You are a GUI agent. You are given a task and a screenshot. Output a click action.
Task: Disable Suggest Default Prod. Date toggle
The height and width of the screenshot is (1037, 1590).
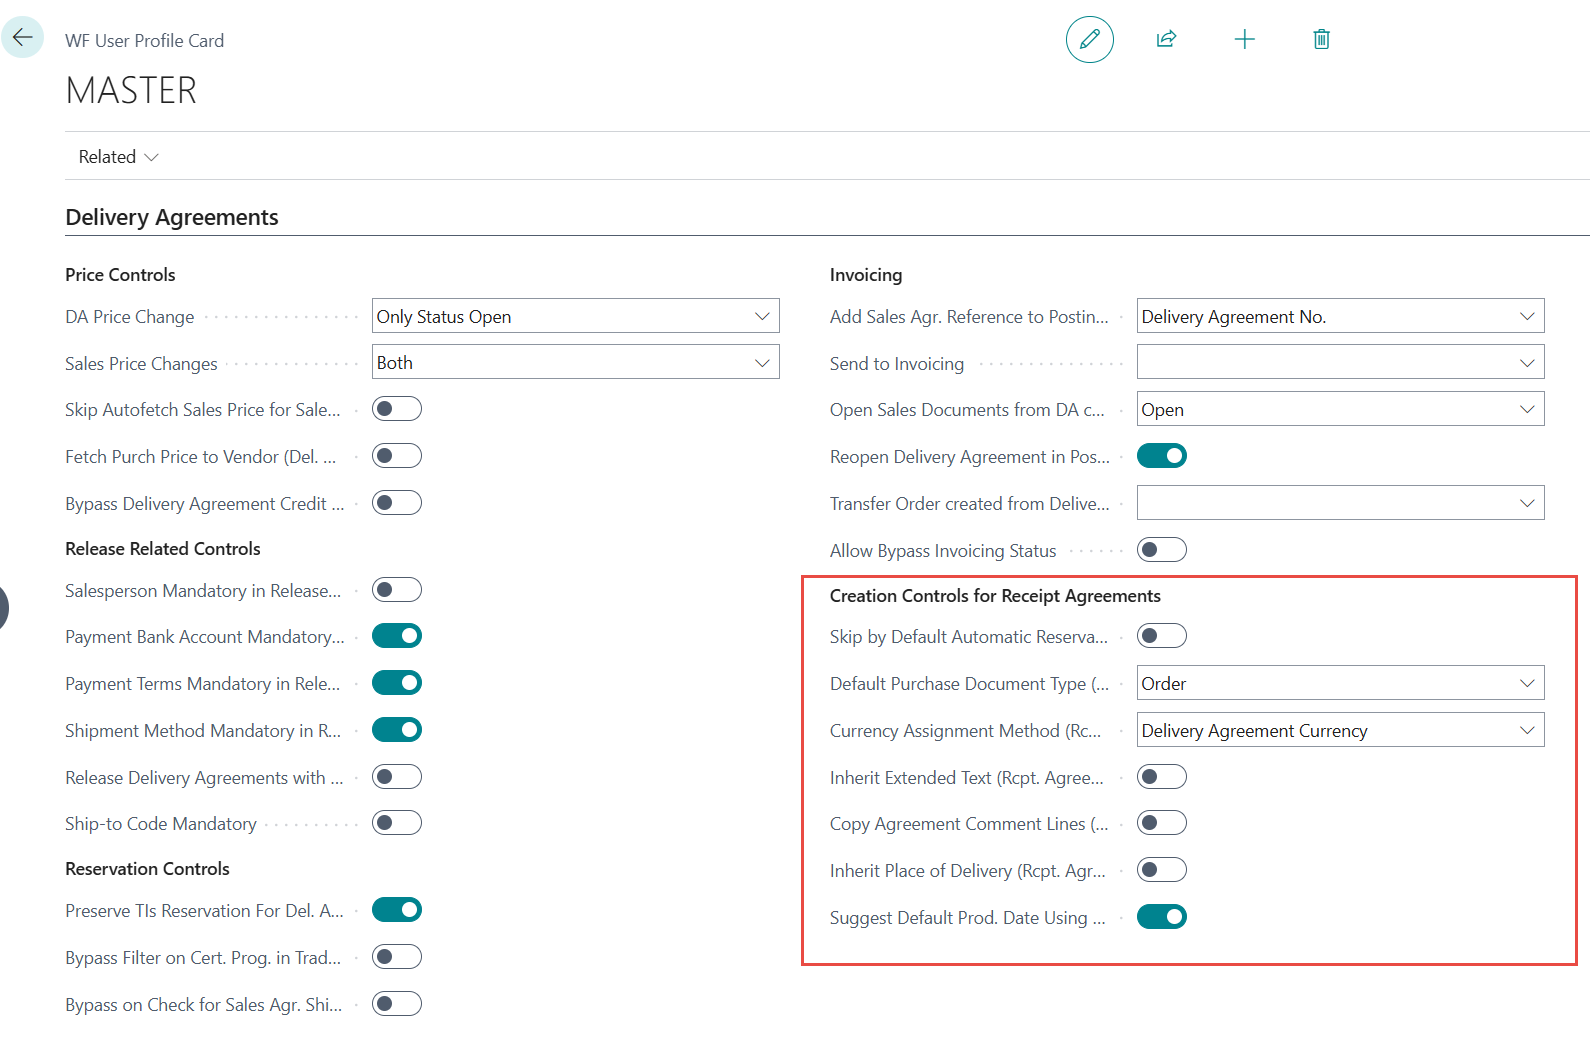tap(1162, 917)
